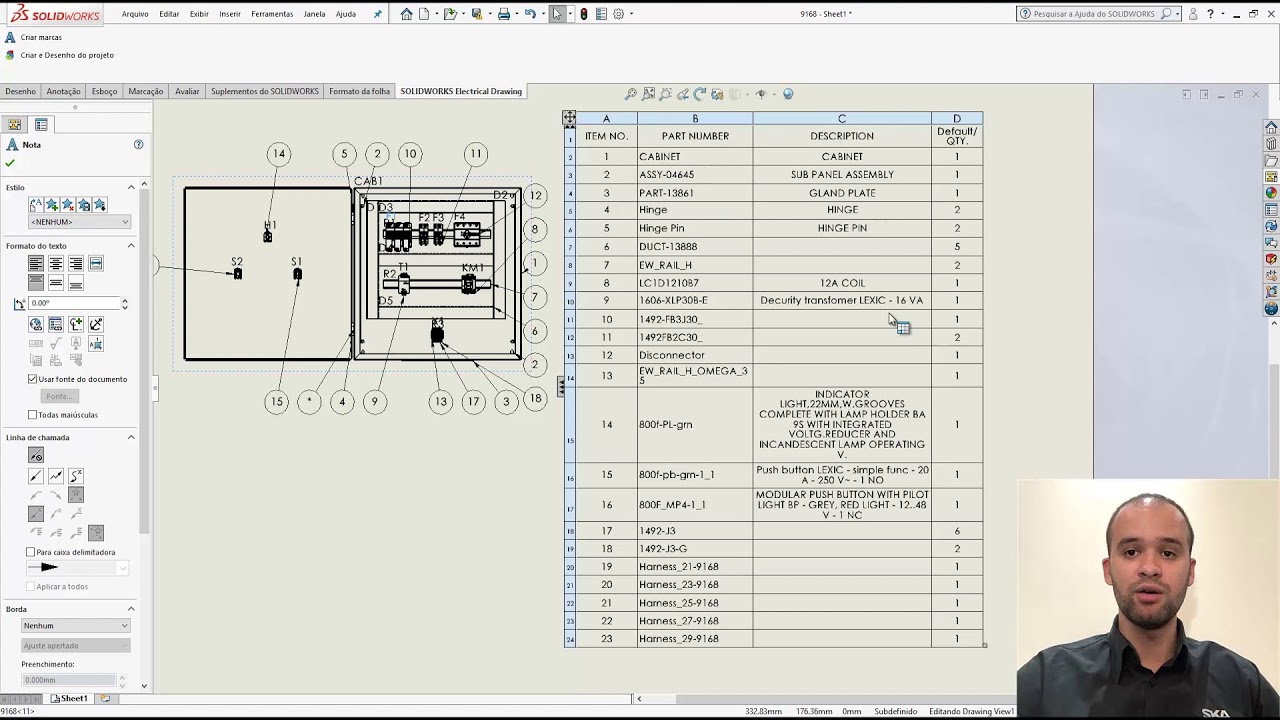Click the Undo icon

click(530, 14)
